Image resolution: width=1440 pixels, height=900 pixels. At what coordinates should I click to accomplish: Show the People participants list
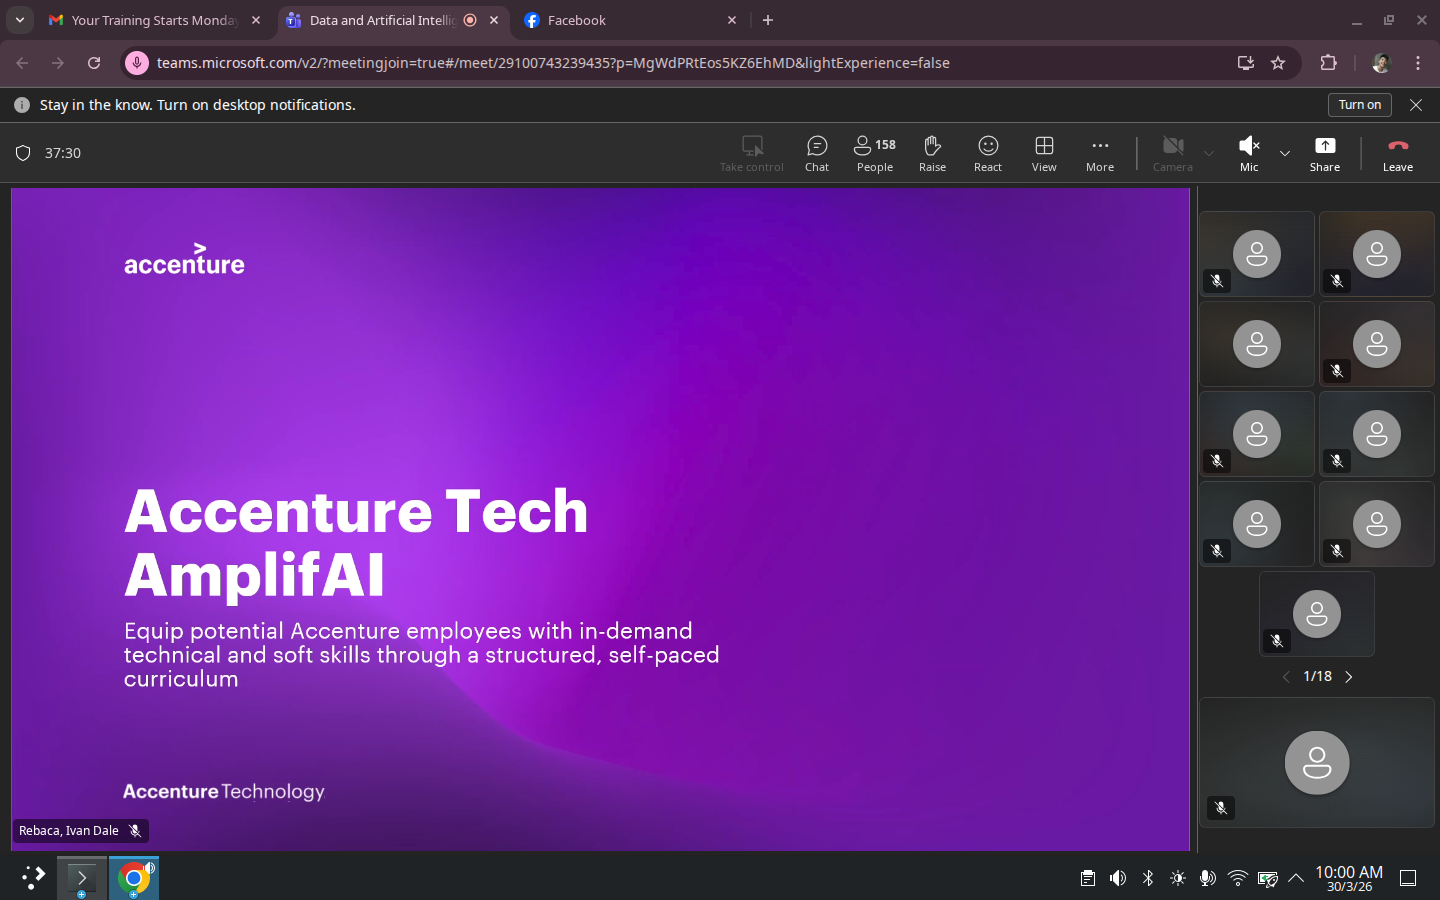pos(875,154)
